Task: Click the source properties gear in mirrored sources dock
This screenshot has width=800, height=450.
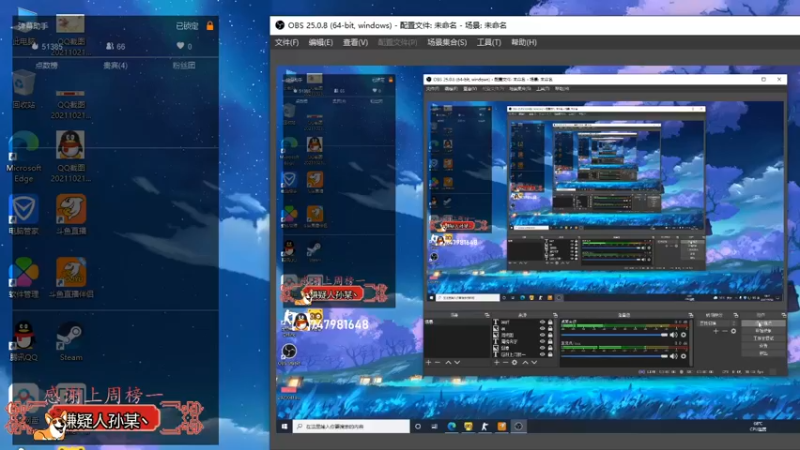Action: [514, 362]
